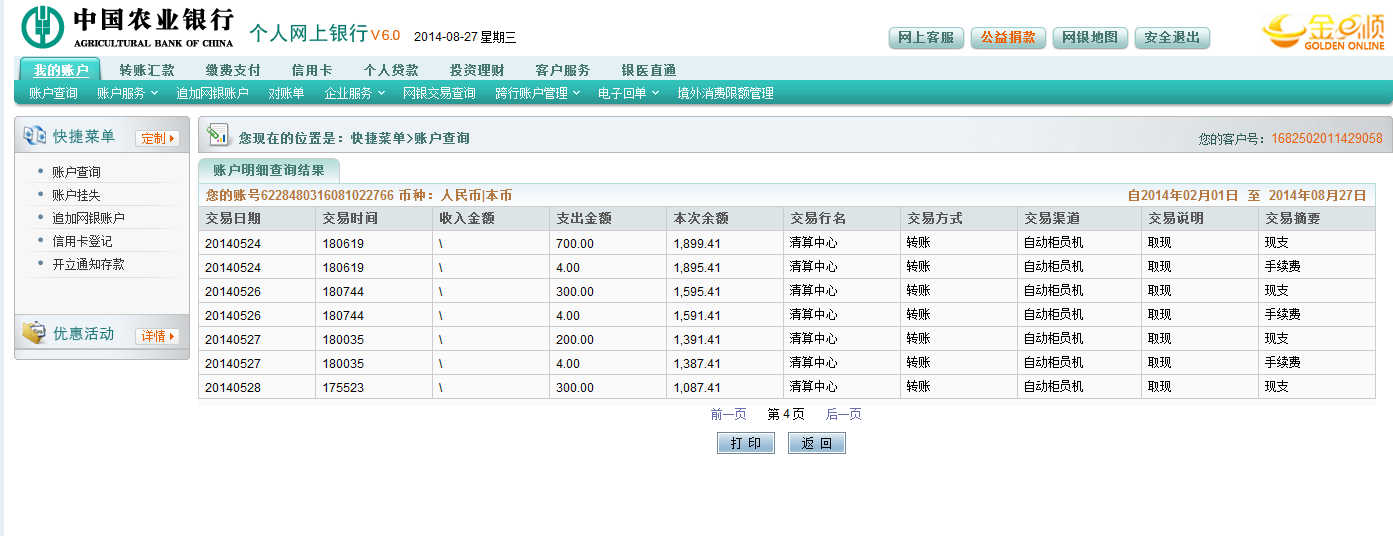1393x536 pixels.
Task: Click the 金e顺 Golden Online logo
Action: 1323,31
